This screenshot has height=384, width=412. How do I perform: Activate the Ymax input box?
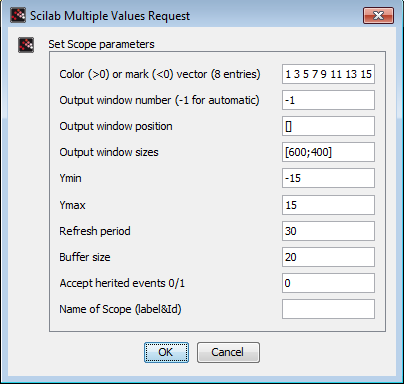coord(328,205)
